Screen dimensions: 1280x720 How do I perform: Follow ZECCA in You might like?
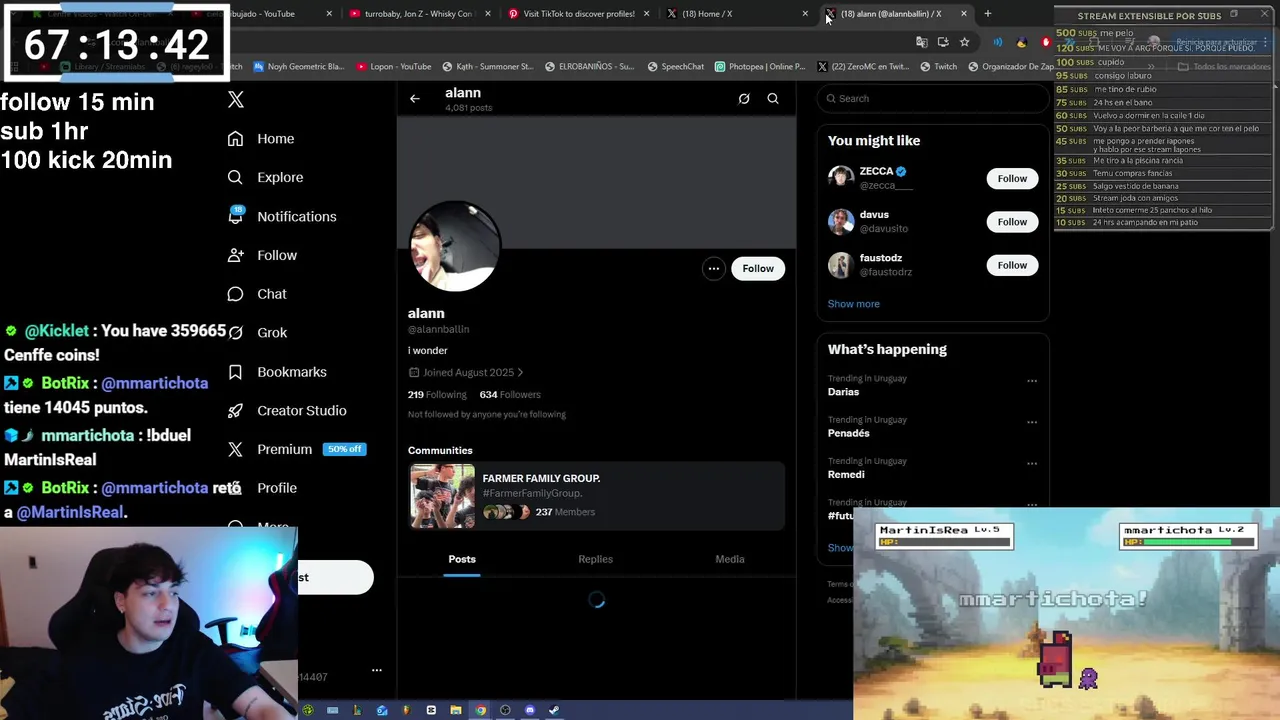(x=1012, y=178)
